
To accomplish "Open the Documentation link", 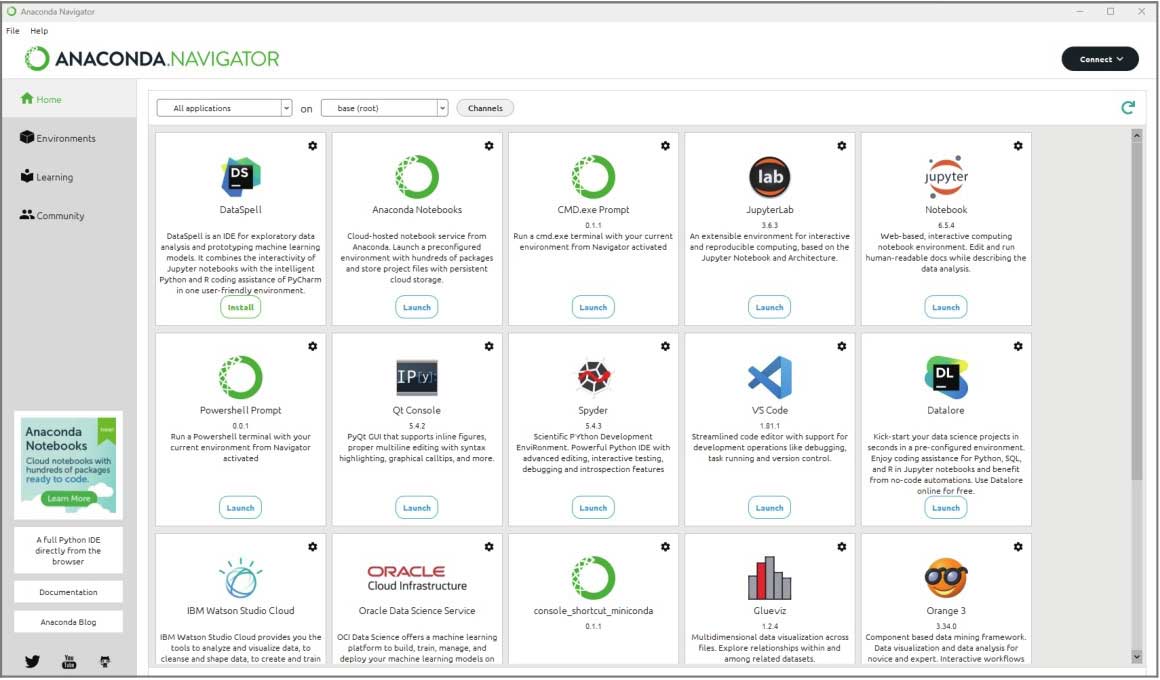I will coord(68,592).
